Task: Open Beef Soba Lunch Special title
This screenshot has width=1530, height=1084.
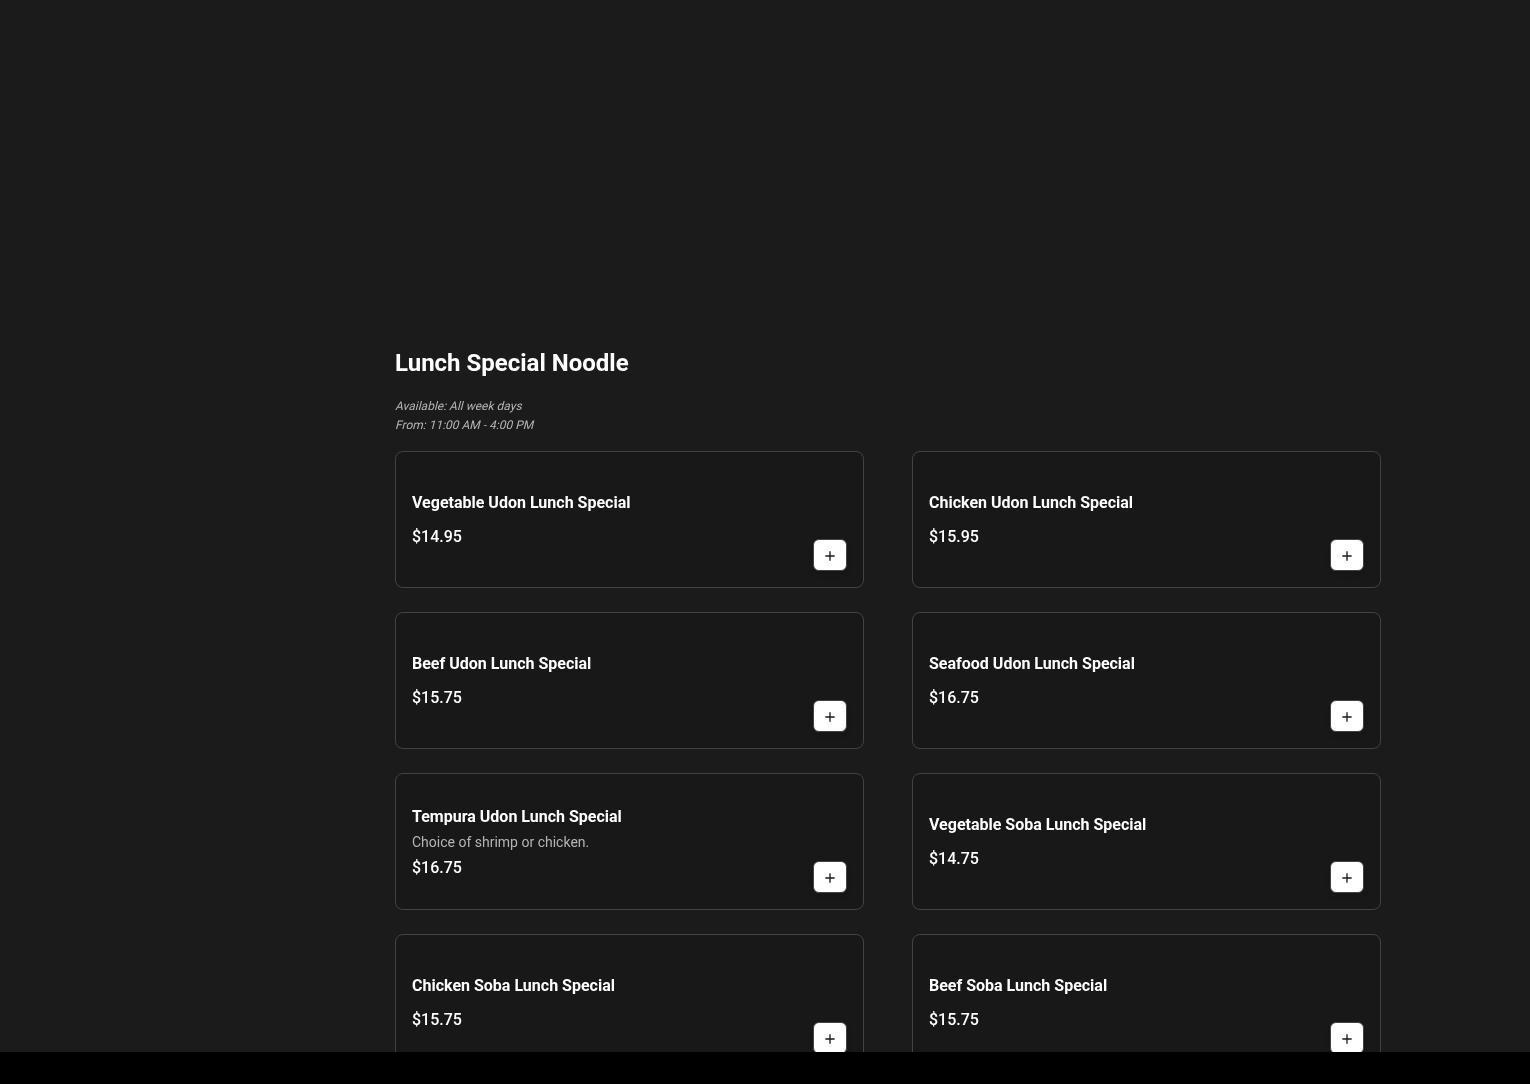Action: click(1017, 985)
